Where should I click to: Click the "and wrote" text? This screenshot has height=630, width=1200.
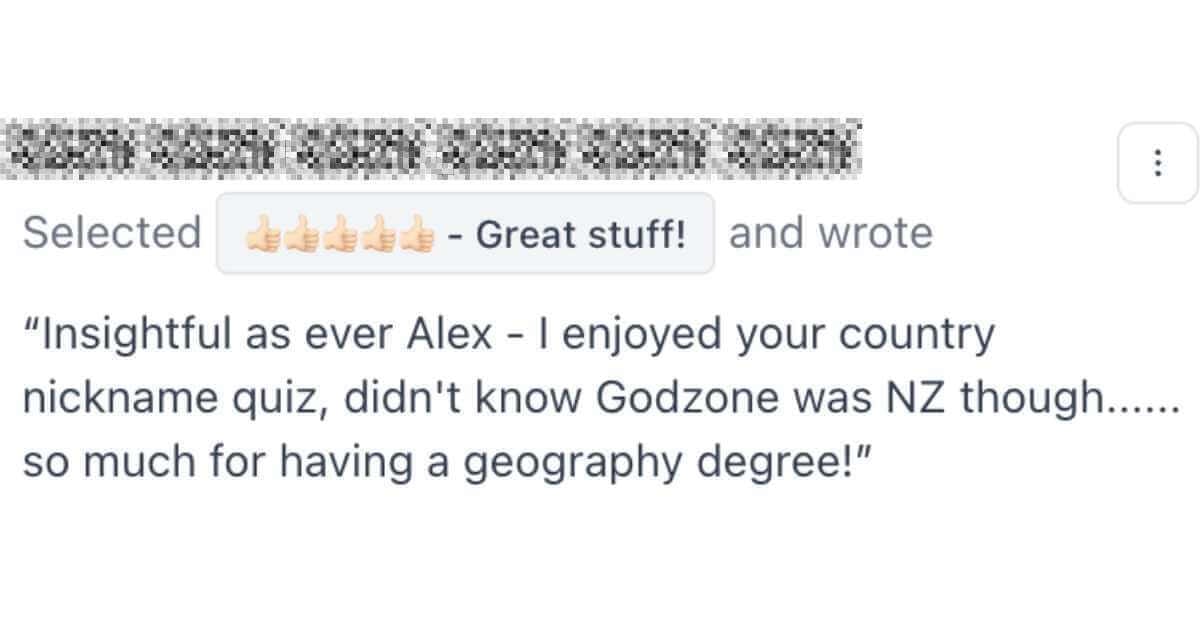[831, 233]
